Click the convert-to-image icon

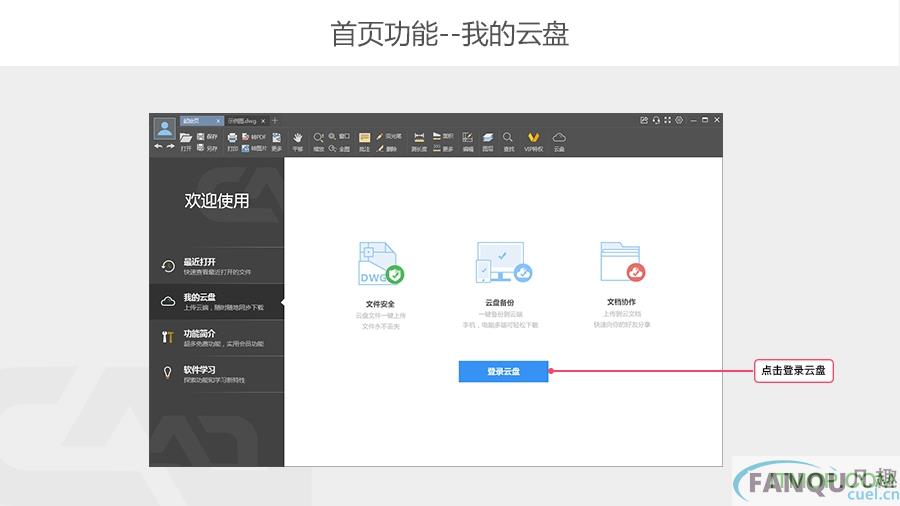(246, 148)
